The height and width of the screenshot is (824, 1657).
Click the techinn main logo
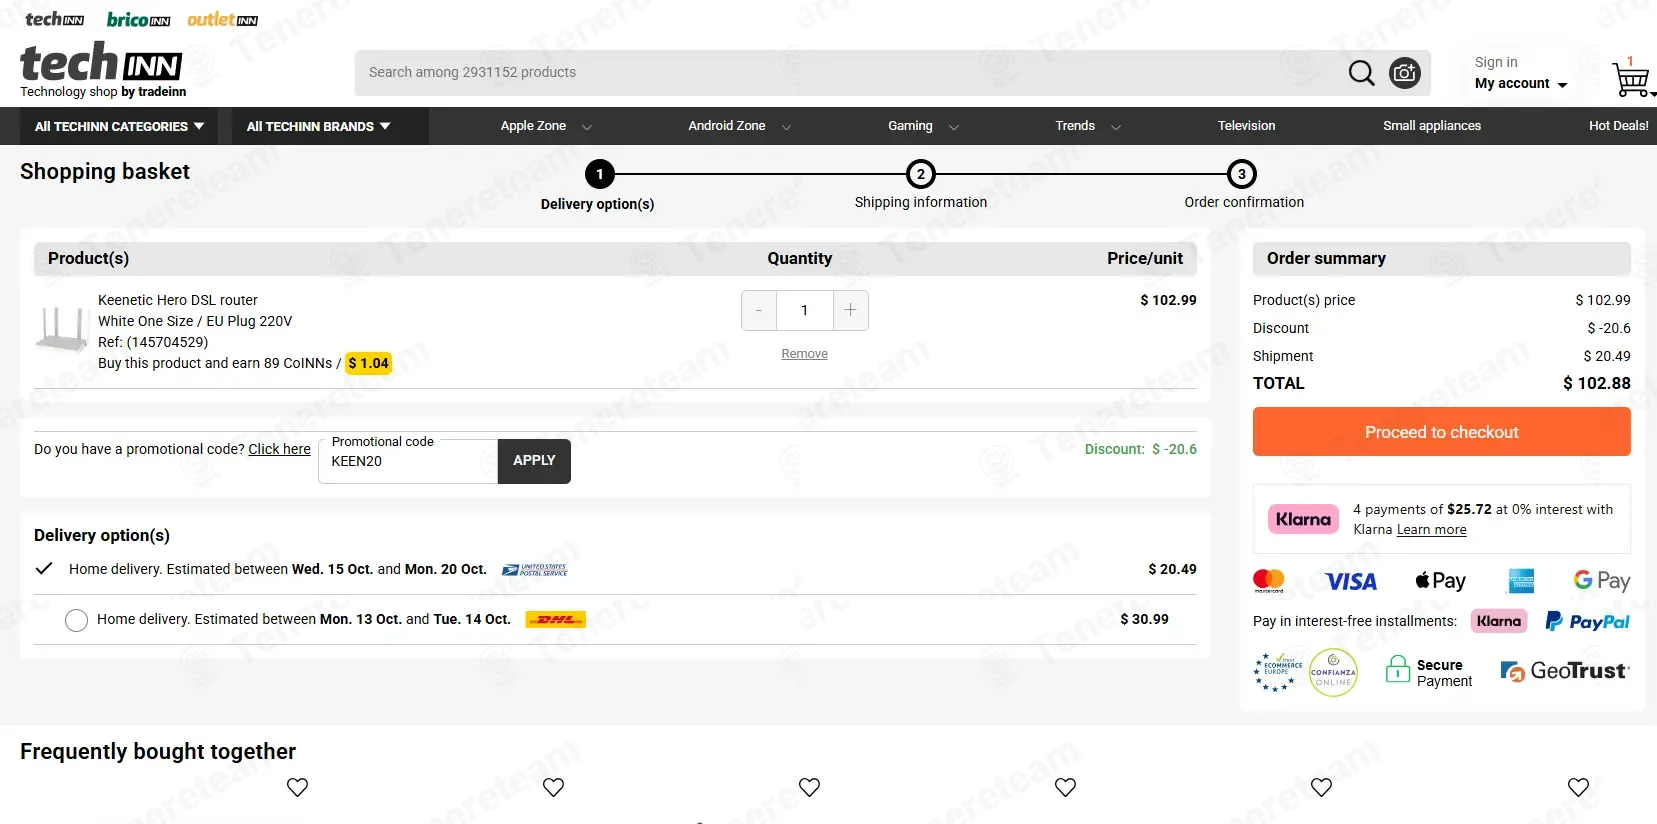(102, 68)
